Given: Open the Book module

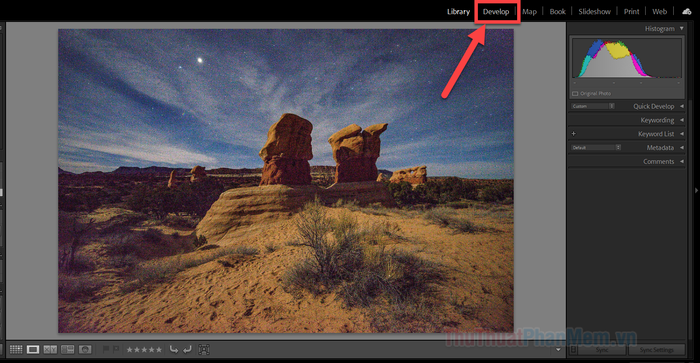Looking at the screenshot, I should click(x=557, y=12).
